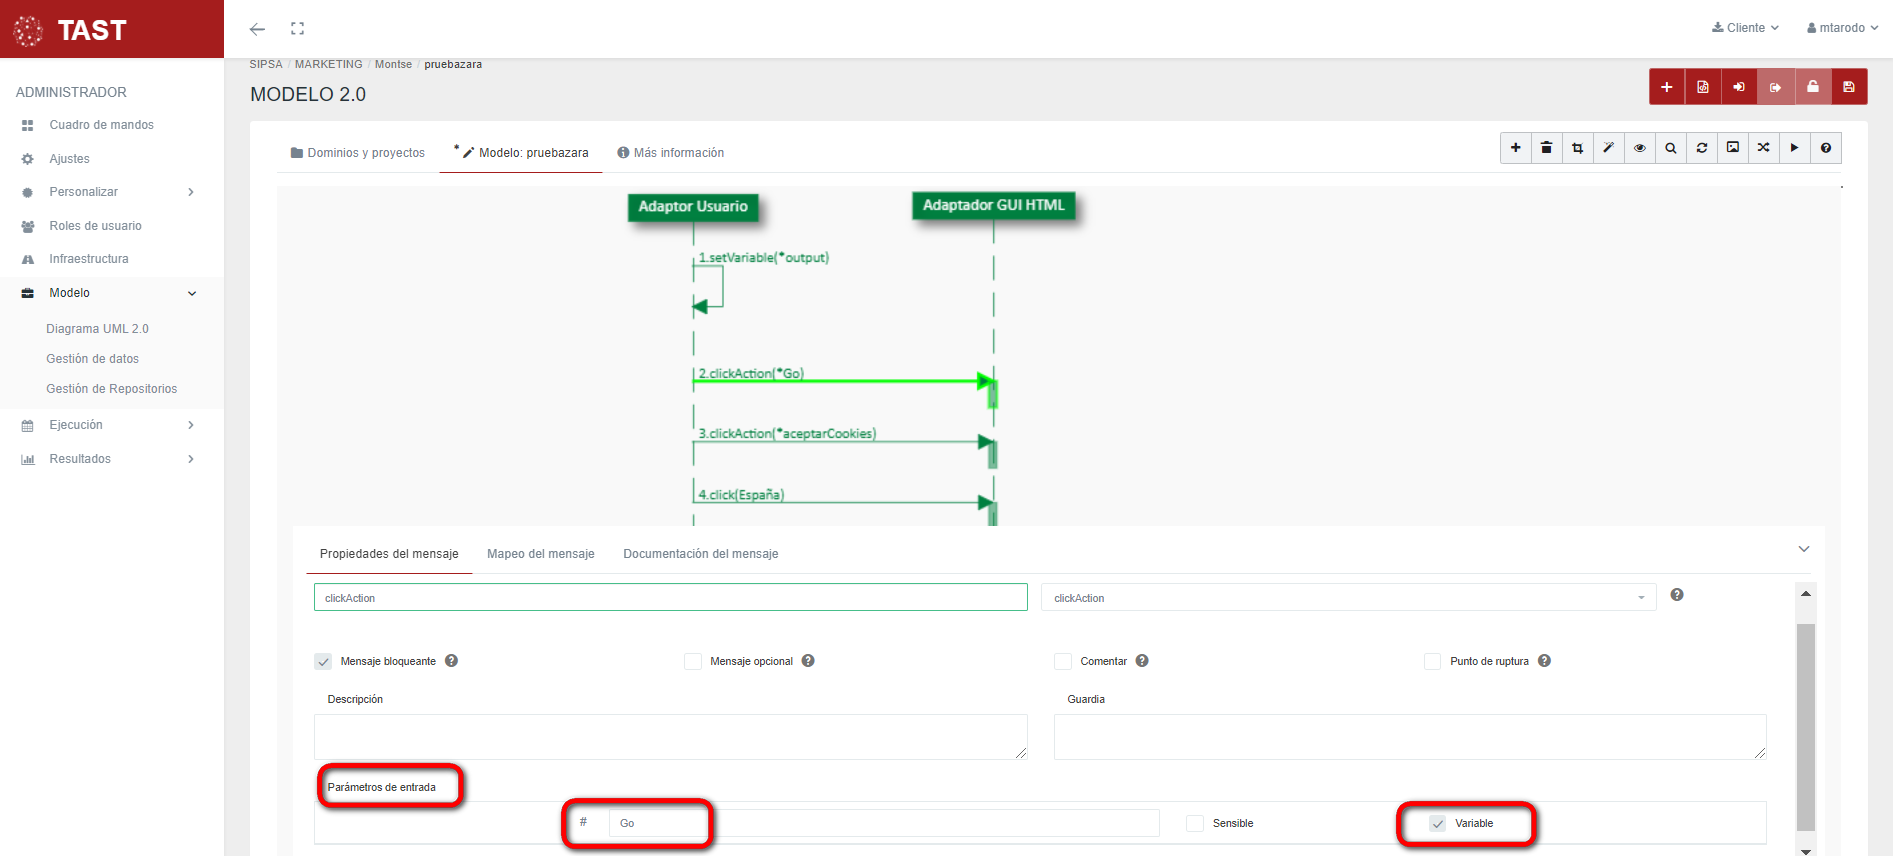Uncheck the Mensaje bloqueante checkbox
This screenshot has height=856, width=1893.
tap(323, 662)
